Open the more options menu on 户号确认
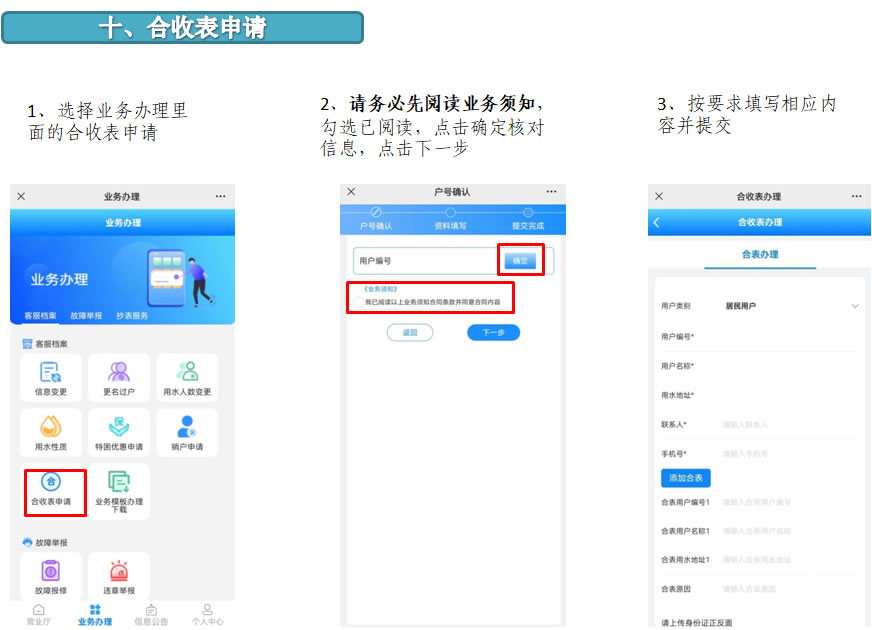 tap(551, 192)
